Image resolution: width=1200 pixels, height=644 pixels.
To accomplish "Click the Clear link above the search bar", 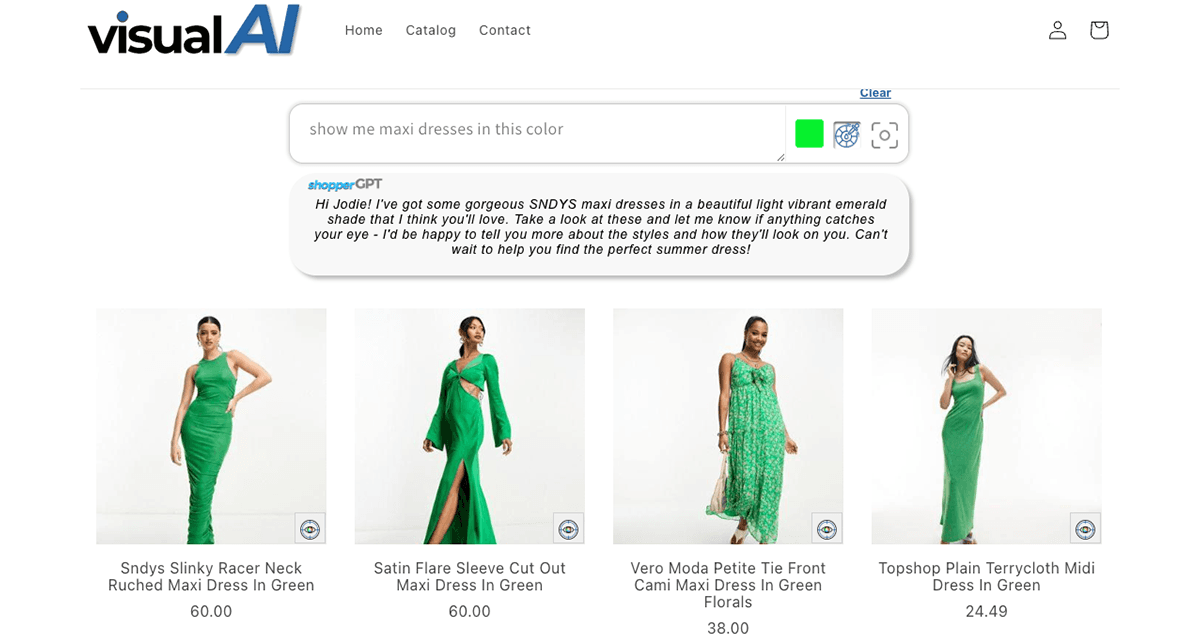I will click(874, 92).
